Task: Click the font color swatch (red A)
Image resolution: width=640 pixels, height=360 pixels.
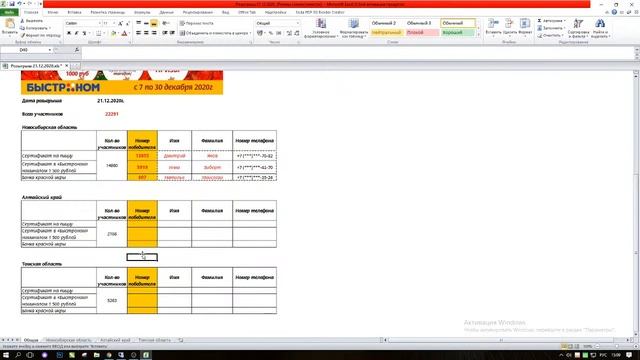Action: point(124,33)
